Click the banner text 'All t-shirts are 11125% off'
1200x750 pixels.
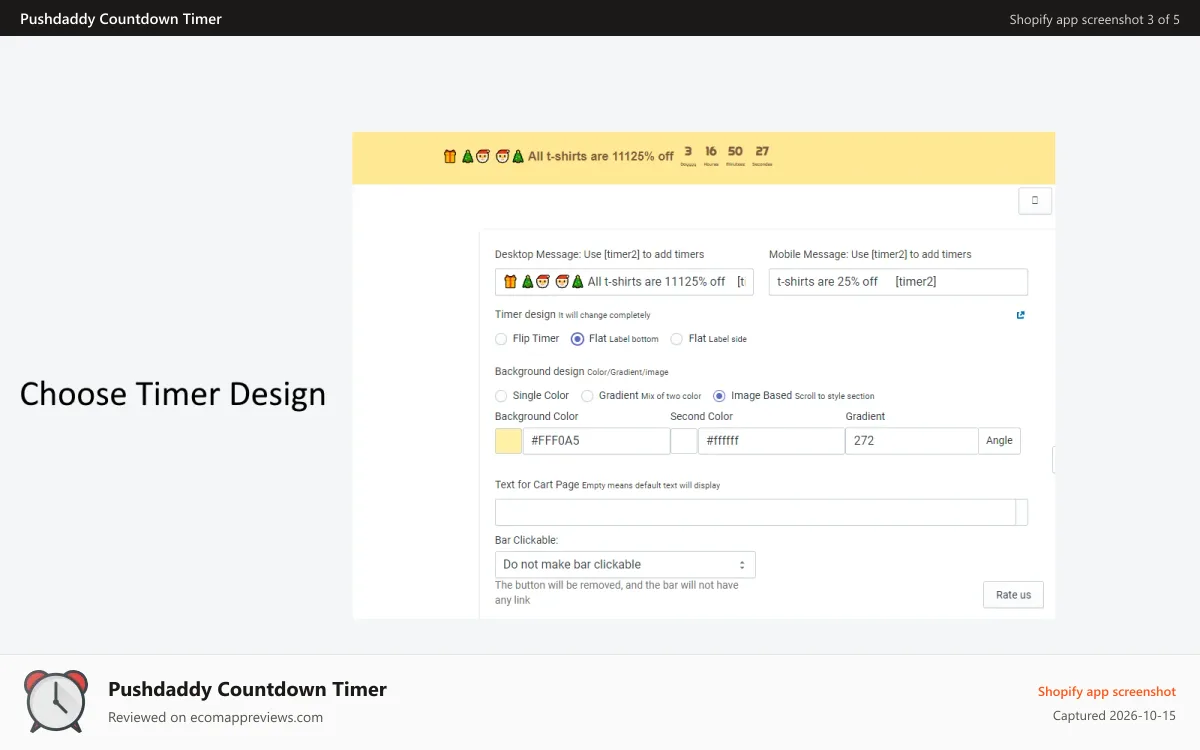(601, 156)
